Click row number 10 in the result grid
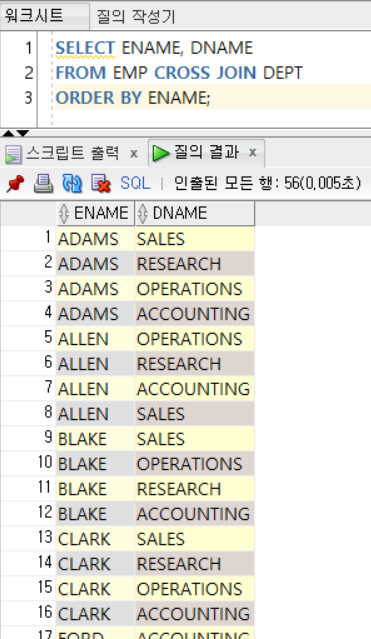The width and height of the screenshot is (371, 639). click(45, 462)
